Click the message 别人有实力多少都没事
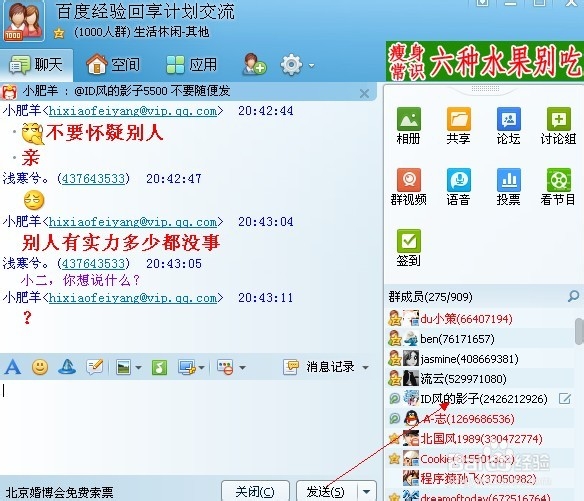The image size is (584, 501). (x=121, y=242)
